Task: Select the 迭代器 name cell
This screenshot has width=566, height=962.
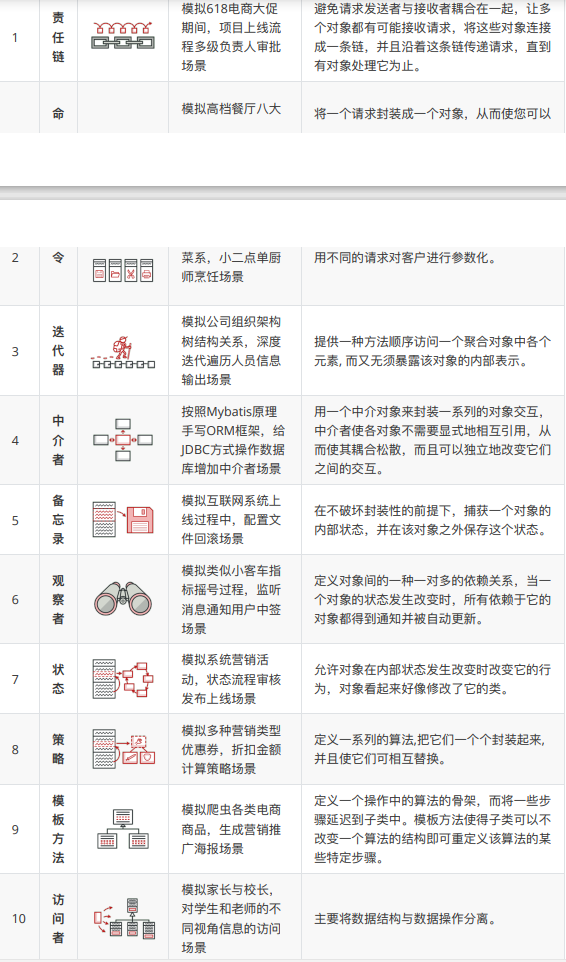Action: (58, 351)
